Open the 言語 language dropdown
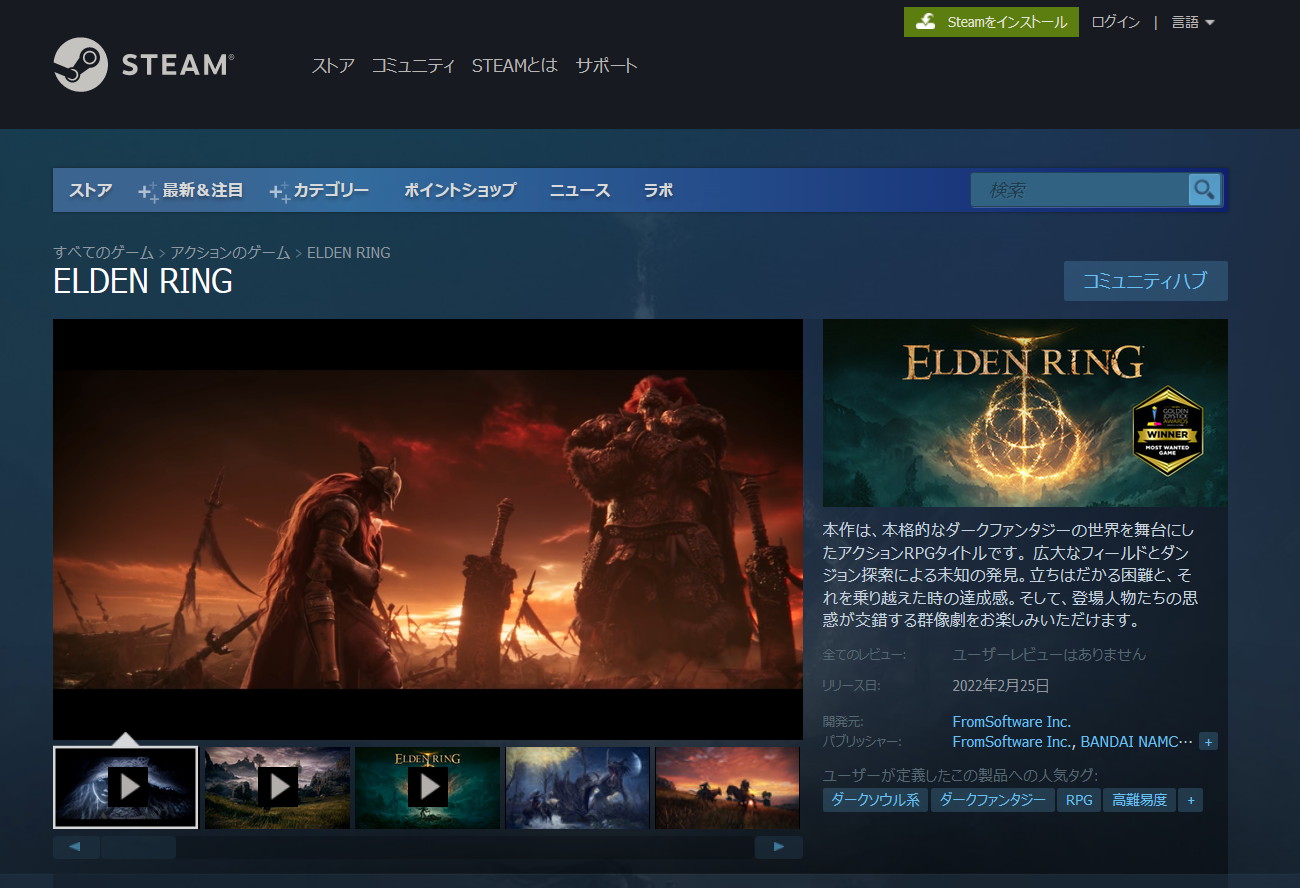The width and height of the screenshot is (1300, 888). [1193, 22]
